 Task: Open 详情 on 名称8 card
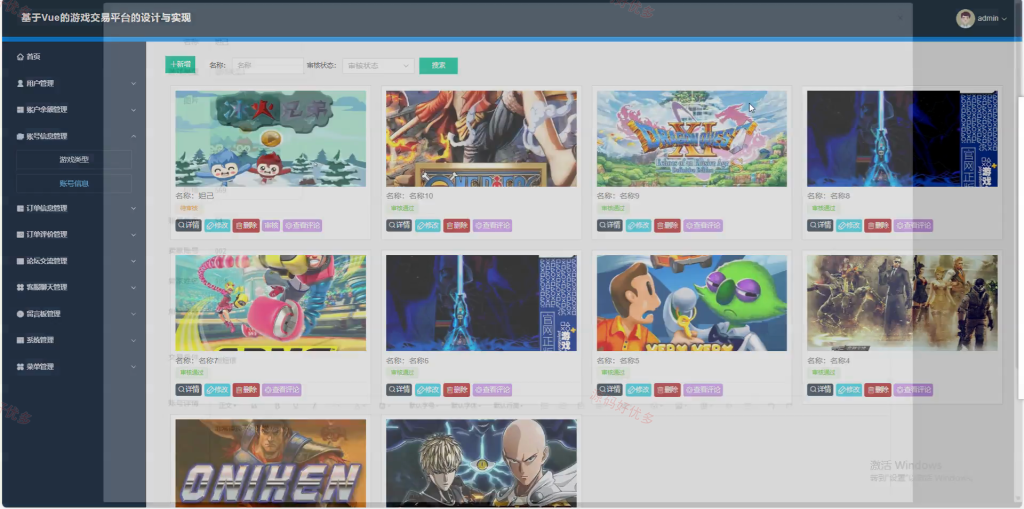(820, 225)
